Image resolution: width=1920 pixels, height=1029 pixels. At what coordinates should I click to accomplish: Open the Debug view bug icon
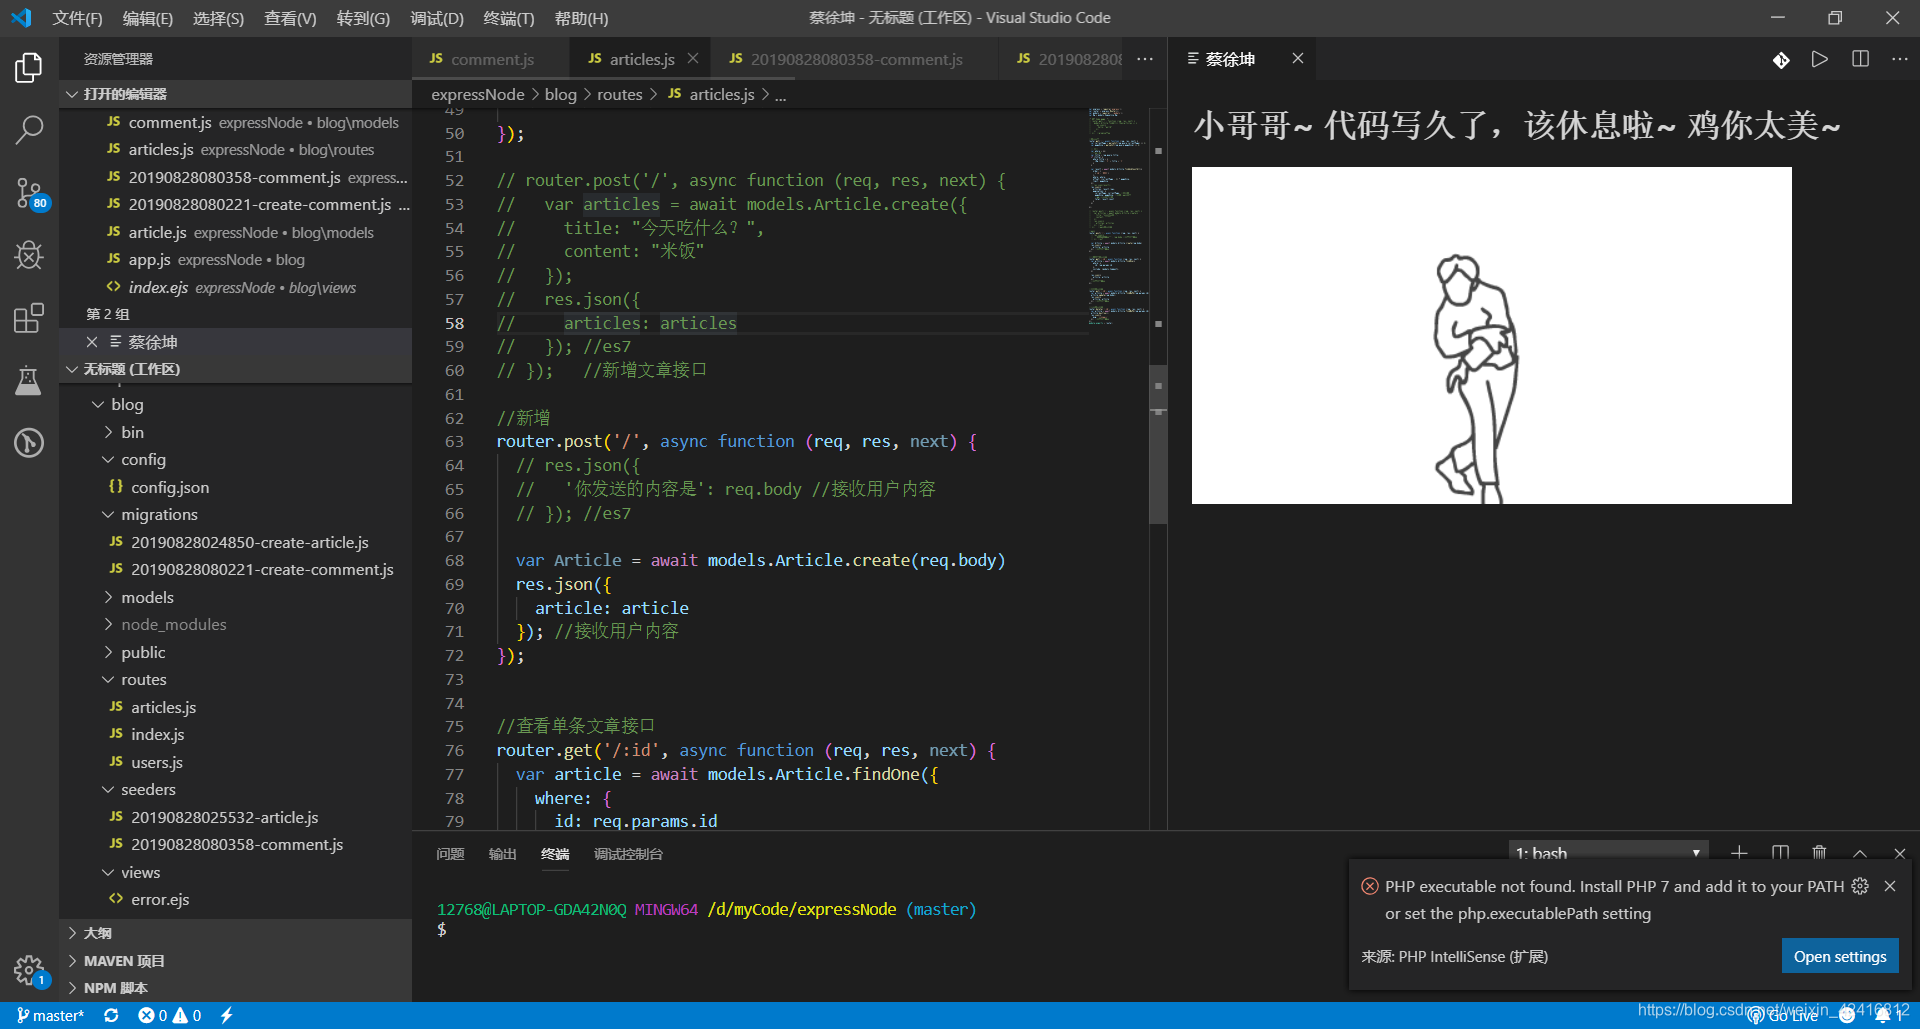[29, 255]
